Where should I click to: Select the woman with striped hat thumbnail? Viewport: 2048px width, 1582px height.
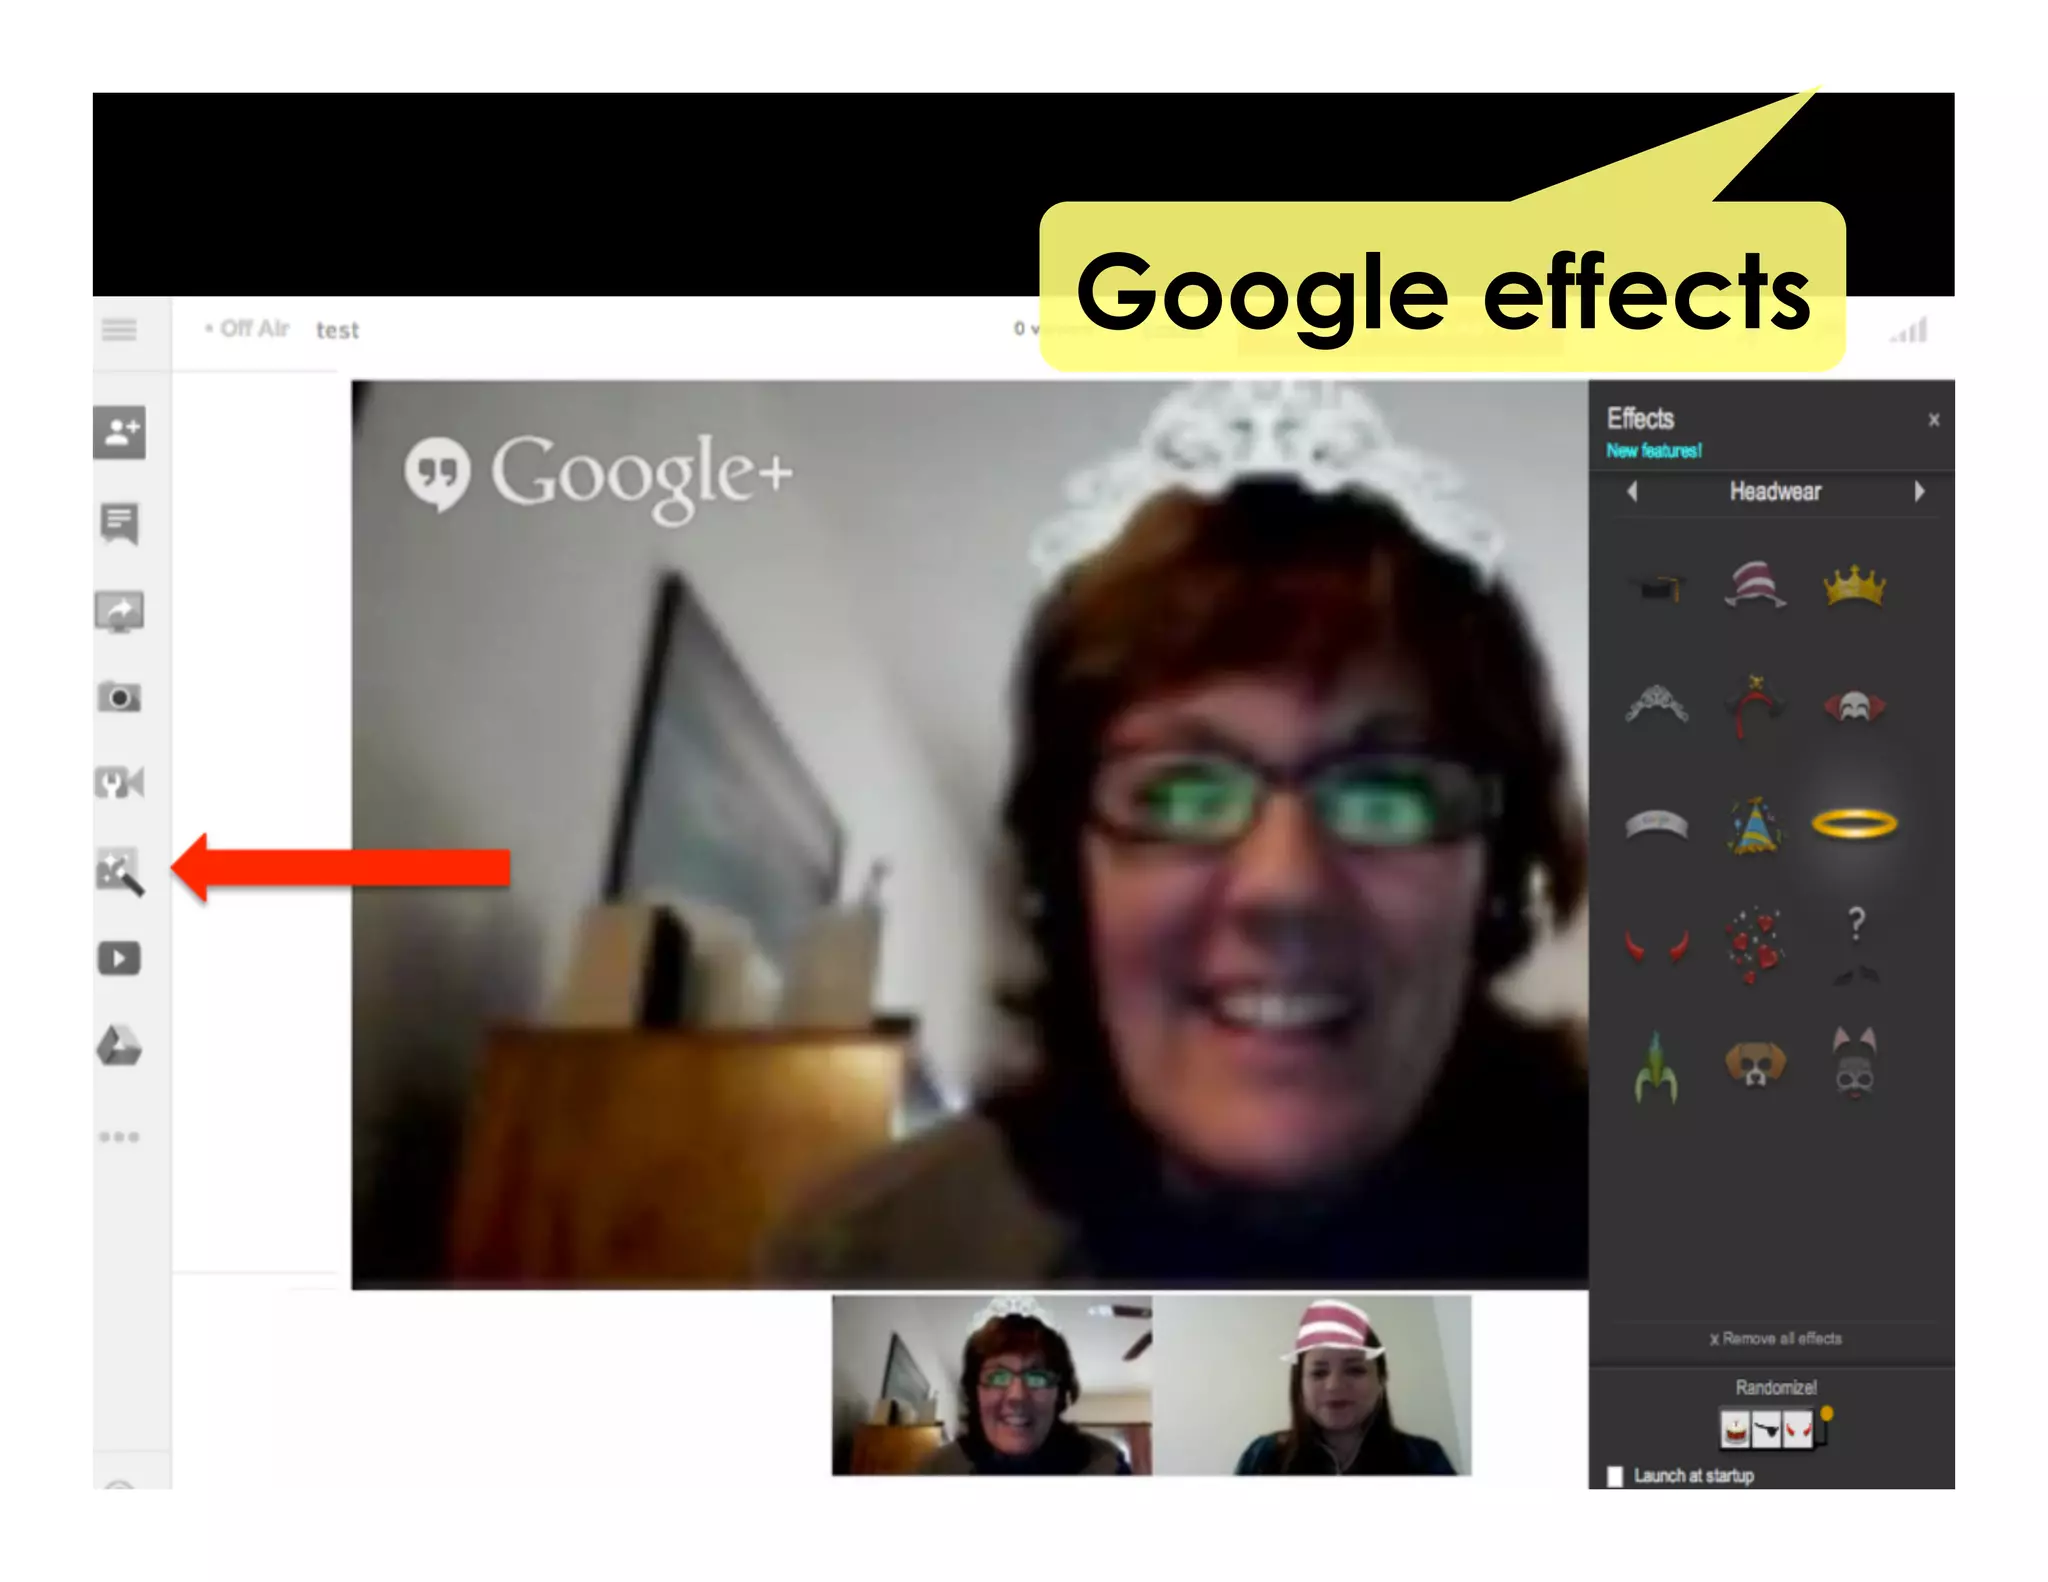[1312, 1385]
